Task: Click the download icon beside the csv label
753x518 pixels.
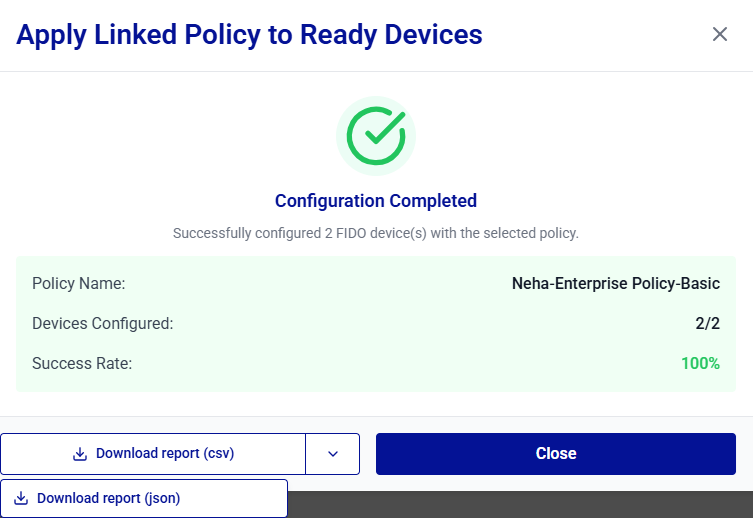Action: [80, 454]
